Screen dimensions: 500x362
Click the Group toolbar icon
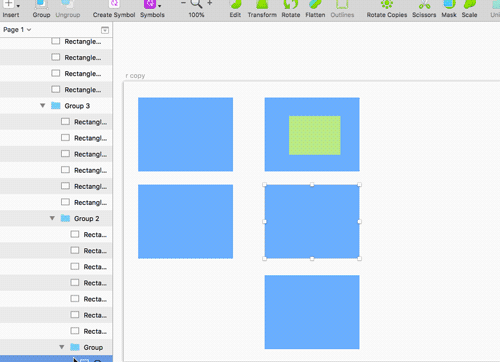point(41,4)
